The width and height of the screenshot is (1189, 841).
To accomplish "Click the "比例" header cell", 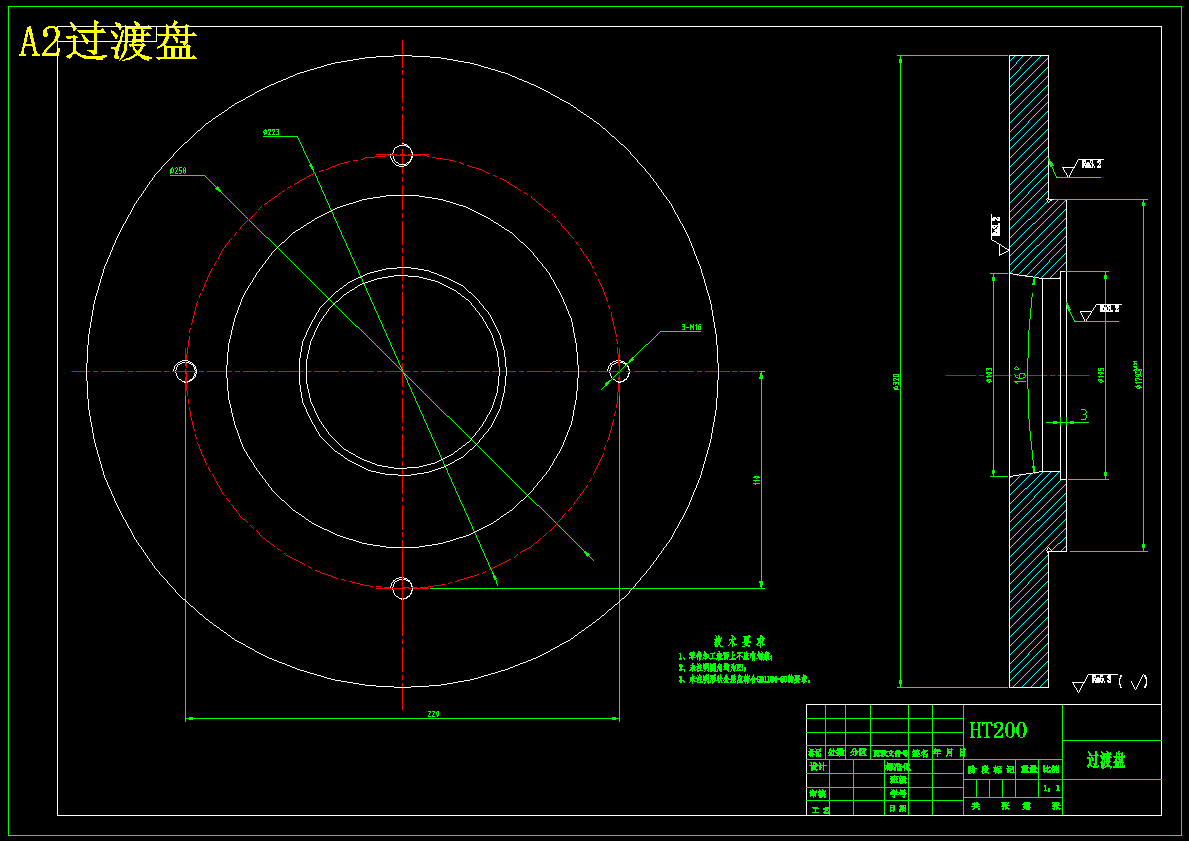I will tap(1051, 769).
